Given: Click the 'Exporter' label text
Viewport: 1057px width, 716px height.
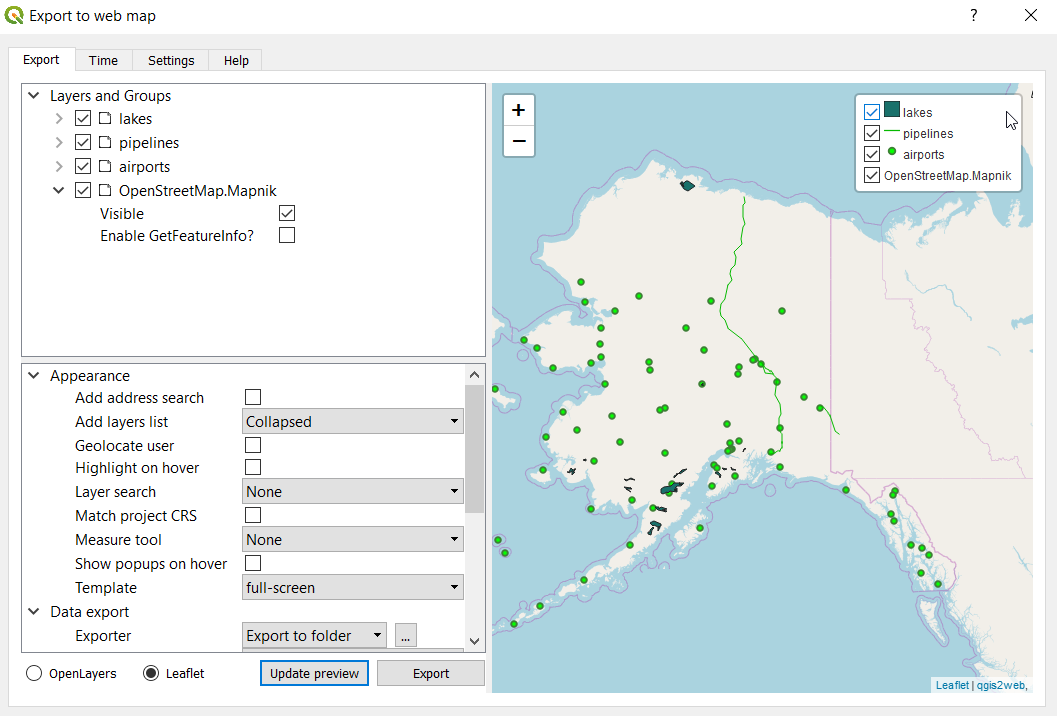Looking at the screenshot, I should pyautogui.click(x=103, y=636).
